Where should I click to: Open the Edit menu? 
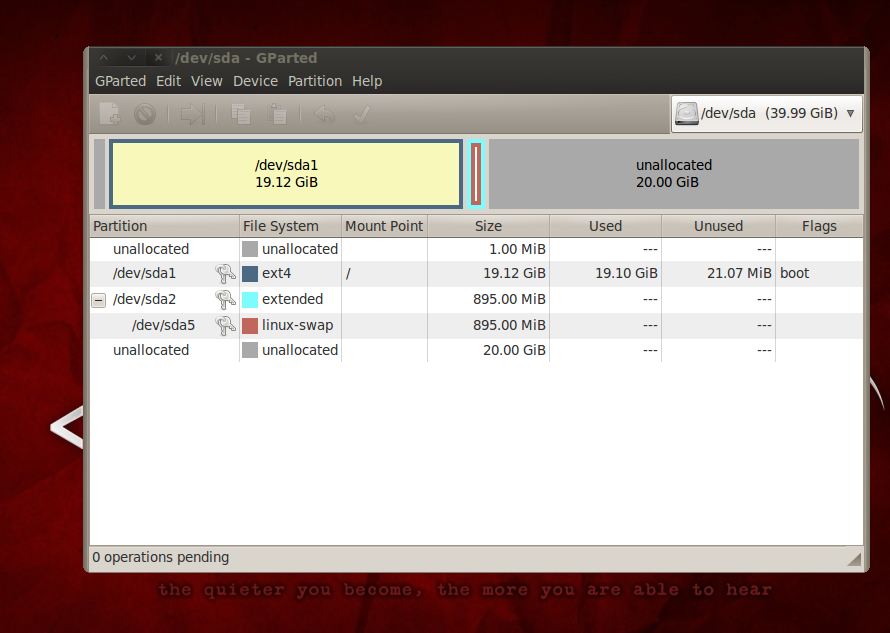click(x=169, y=81)
